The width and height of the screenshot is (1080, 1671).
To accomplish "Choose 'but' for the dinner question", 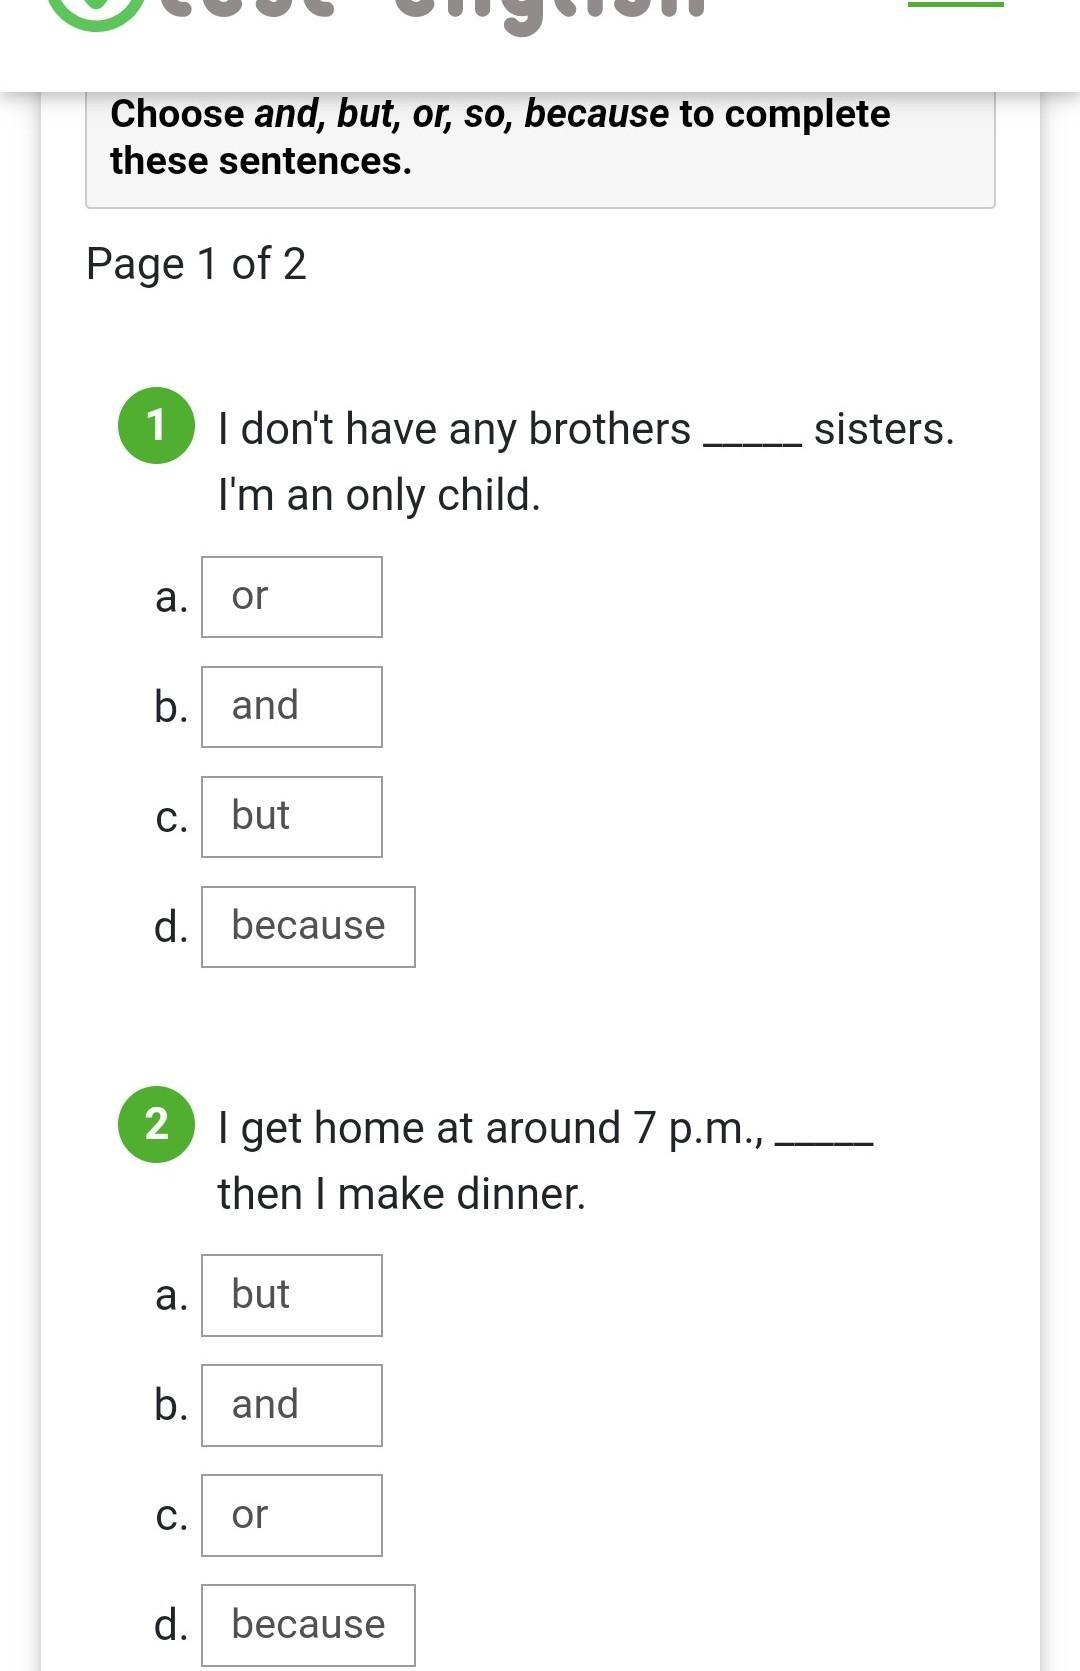I will (x=291, y=1295).
